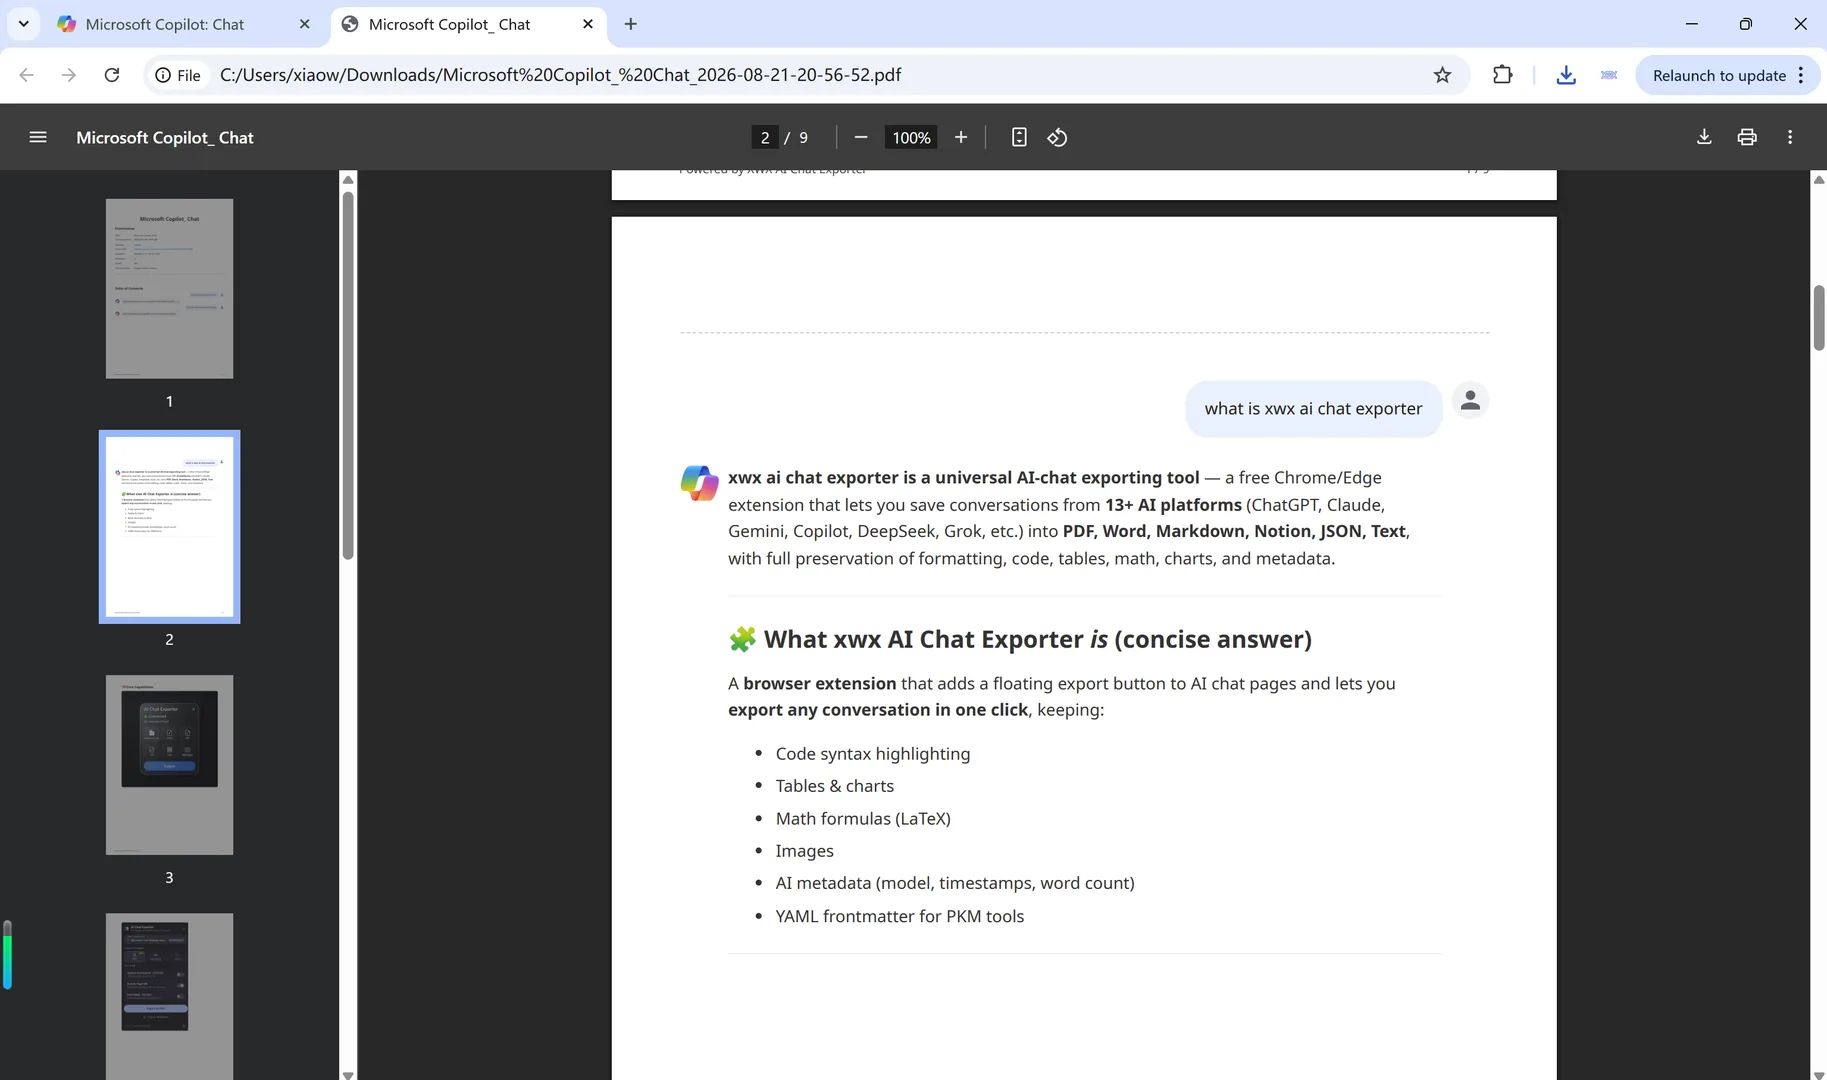Click the 100% zoom level field
The image size is (1827, 1080).
click(911, 137)
